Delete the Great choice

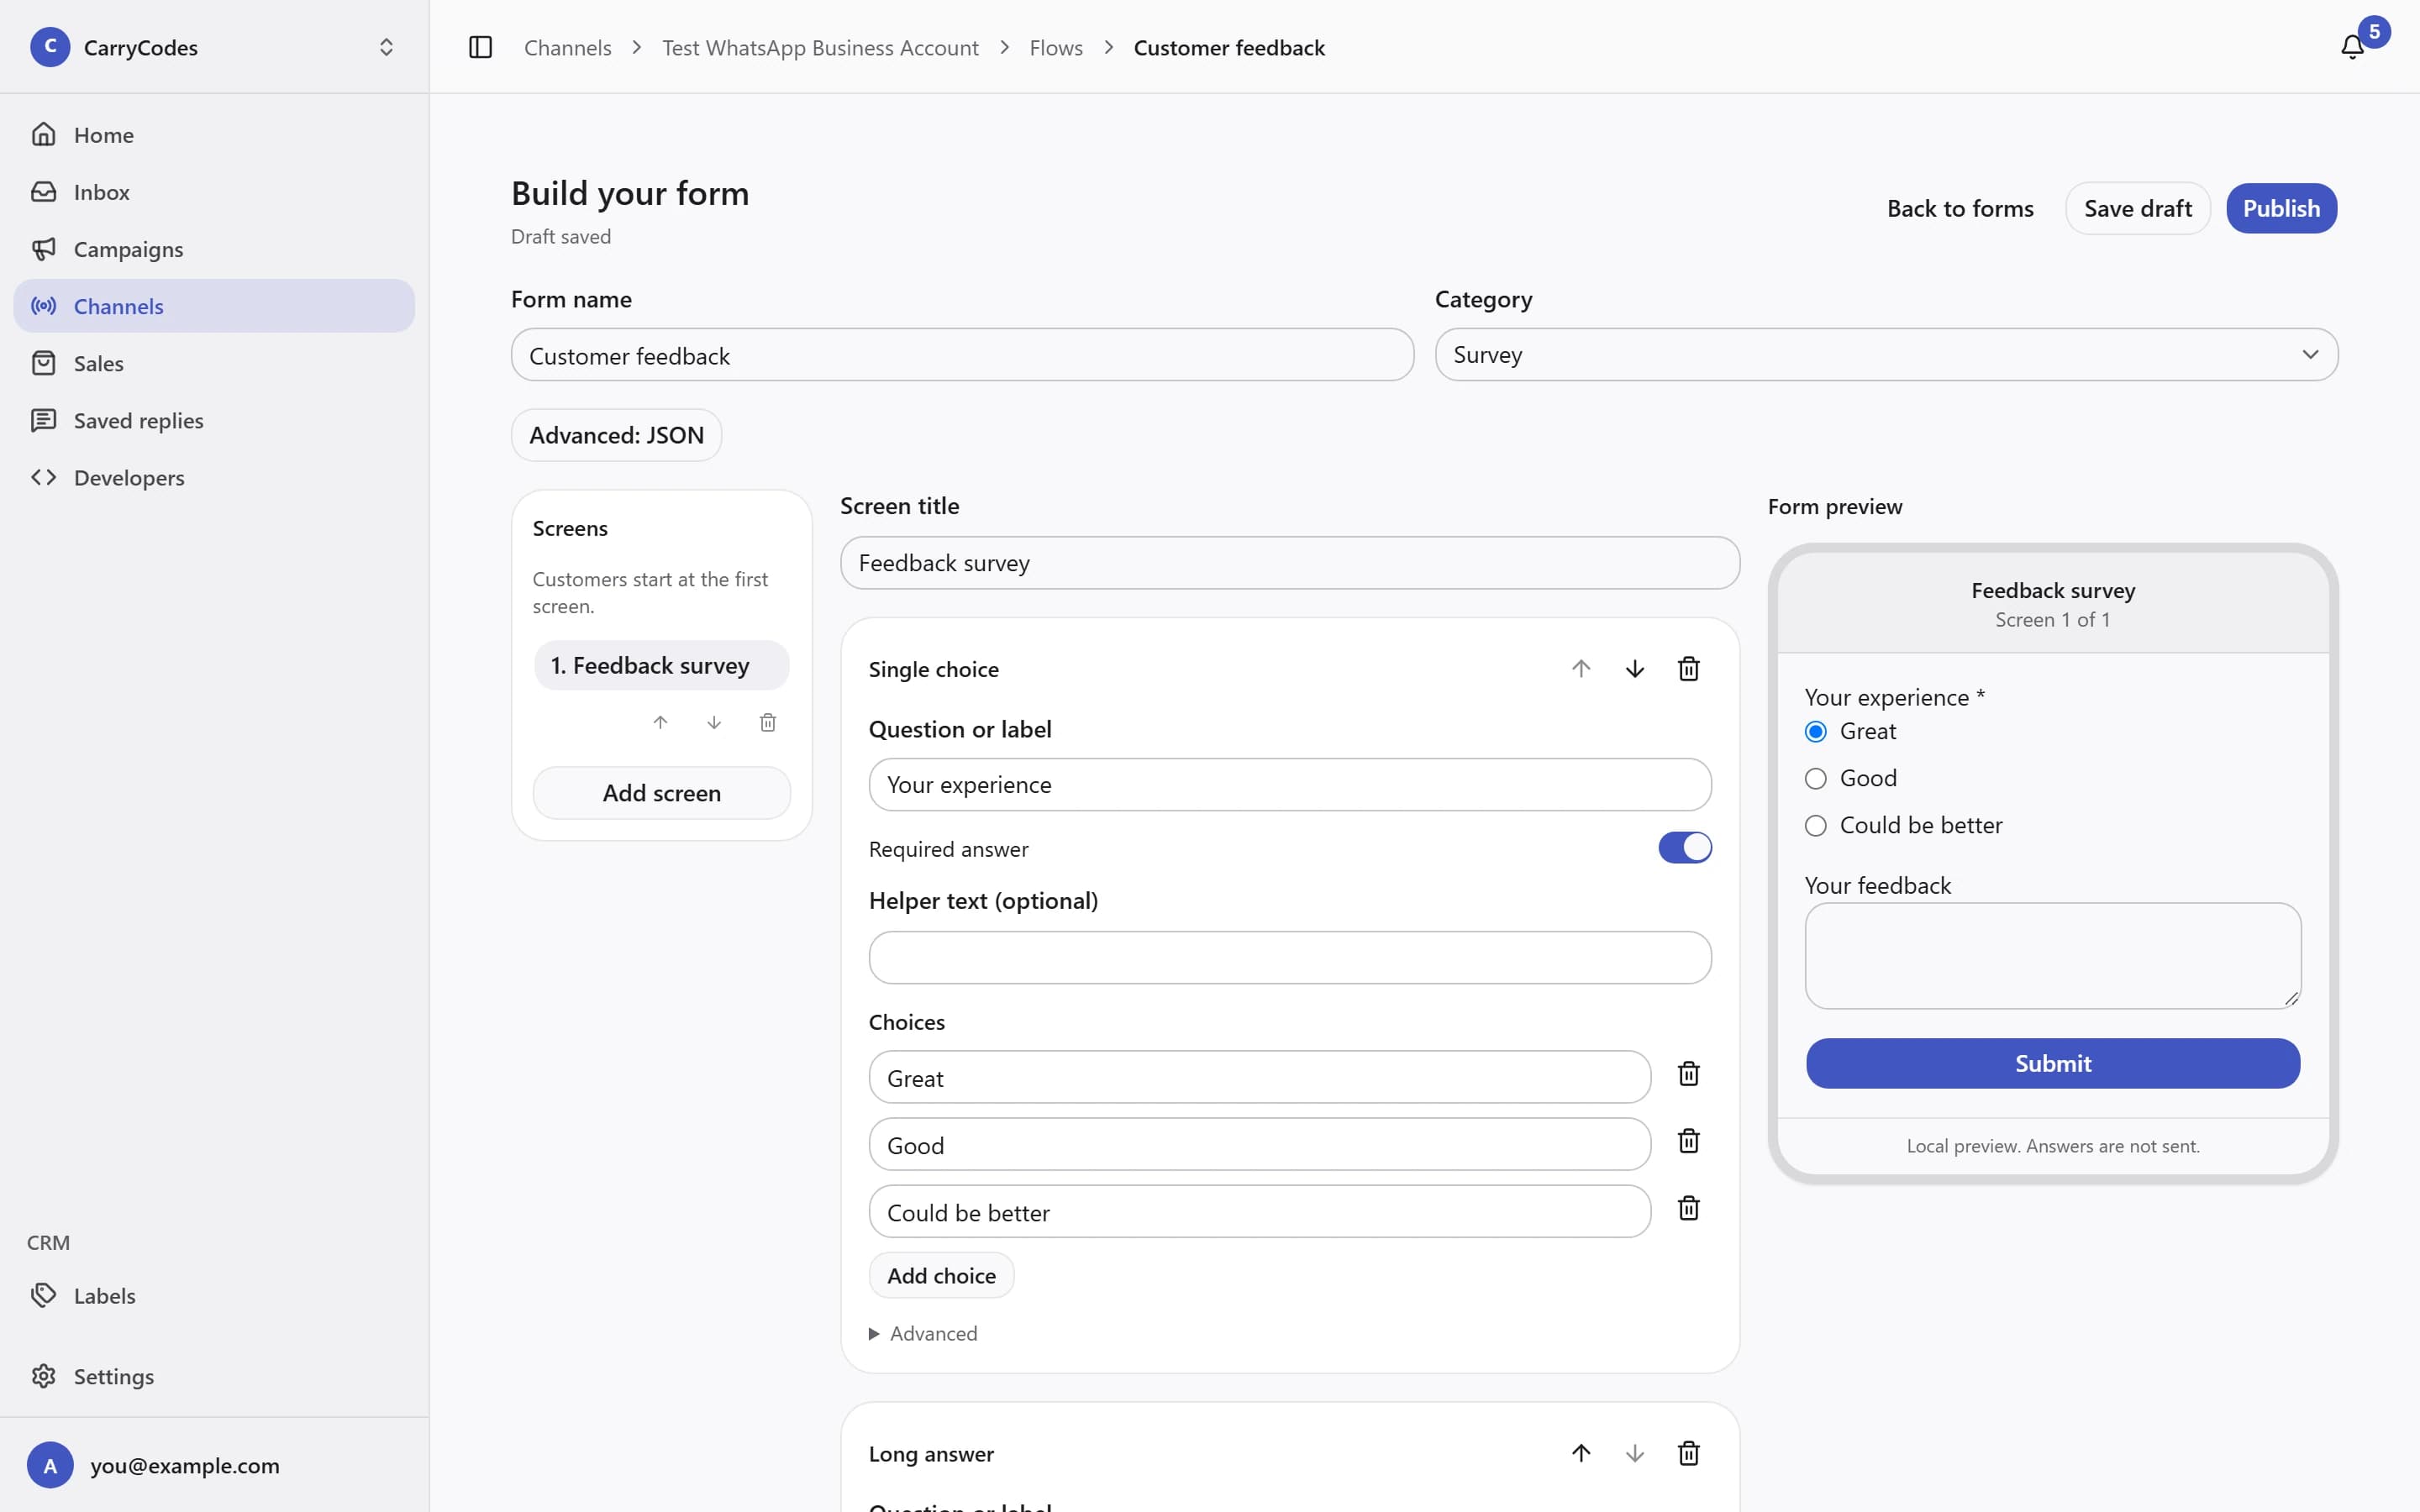pos(1688,1074)
